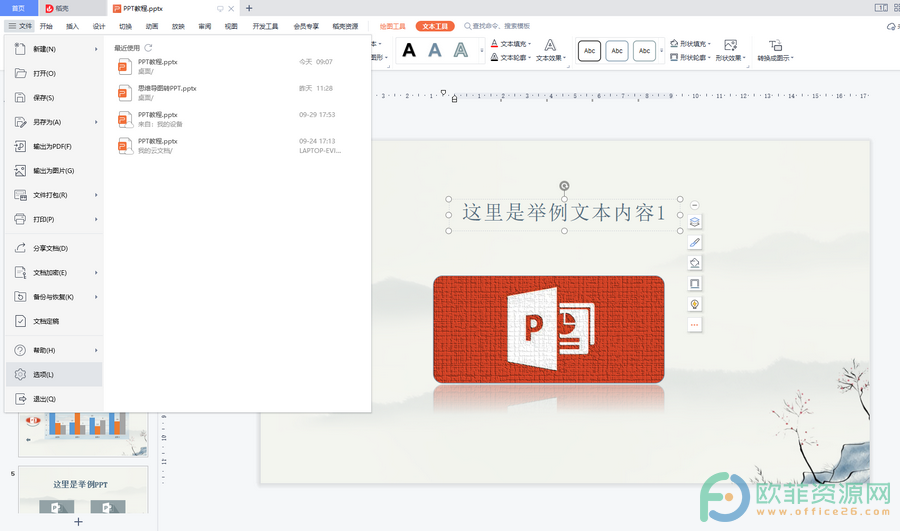900x531 pixels.
Task: Open the 文本轮廓 text outline dropdown
Action: pyautogui.click(x=511, y=57)
